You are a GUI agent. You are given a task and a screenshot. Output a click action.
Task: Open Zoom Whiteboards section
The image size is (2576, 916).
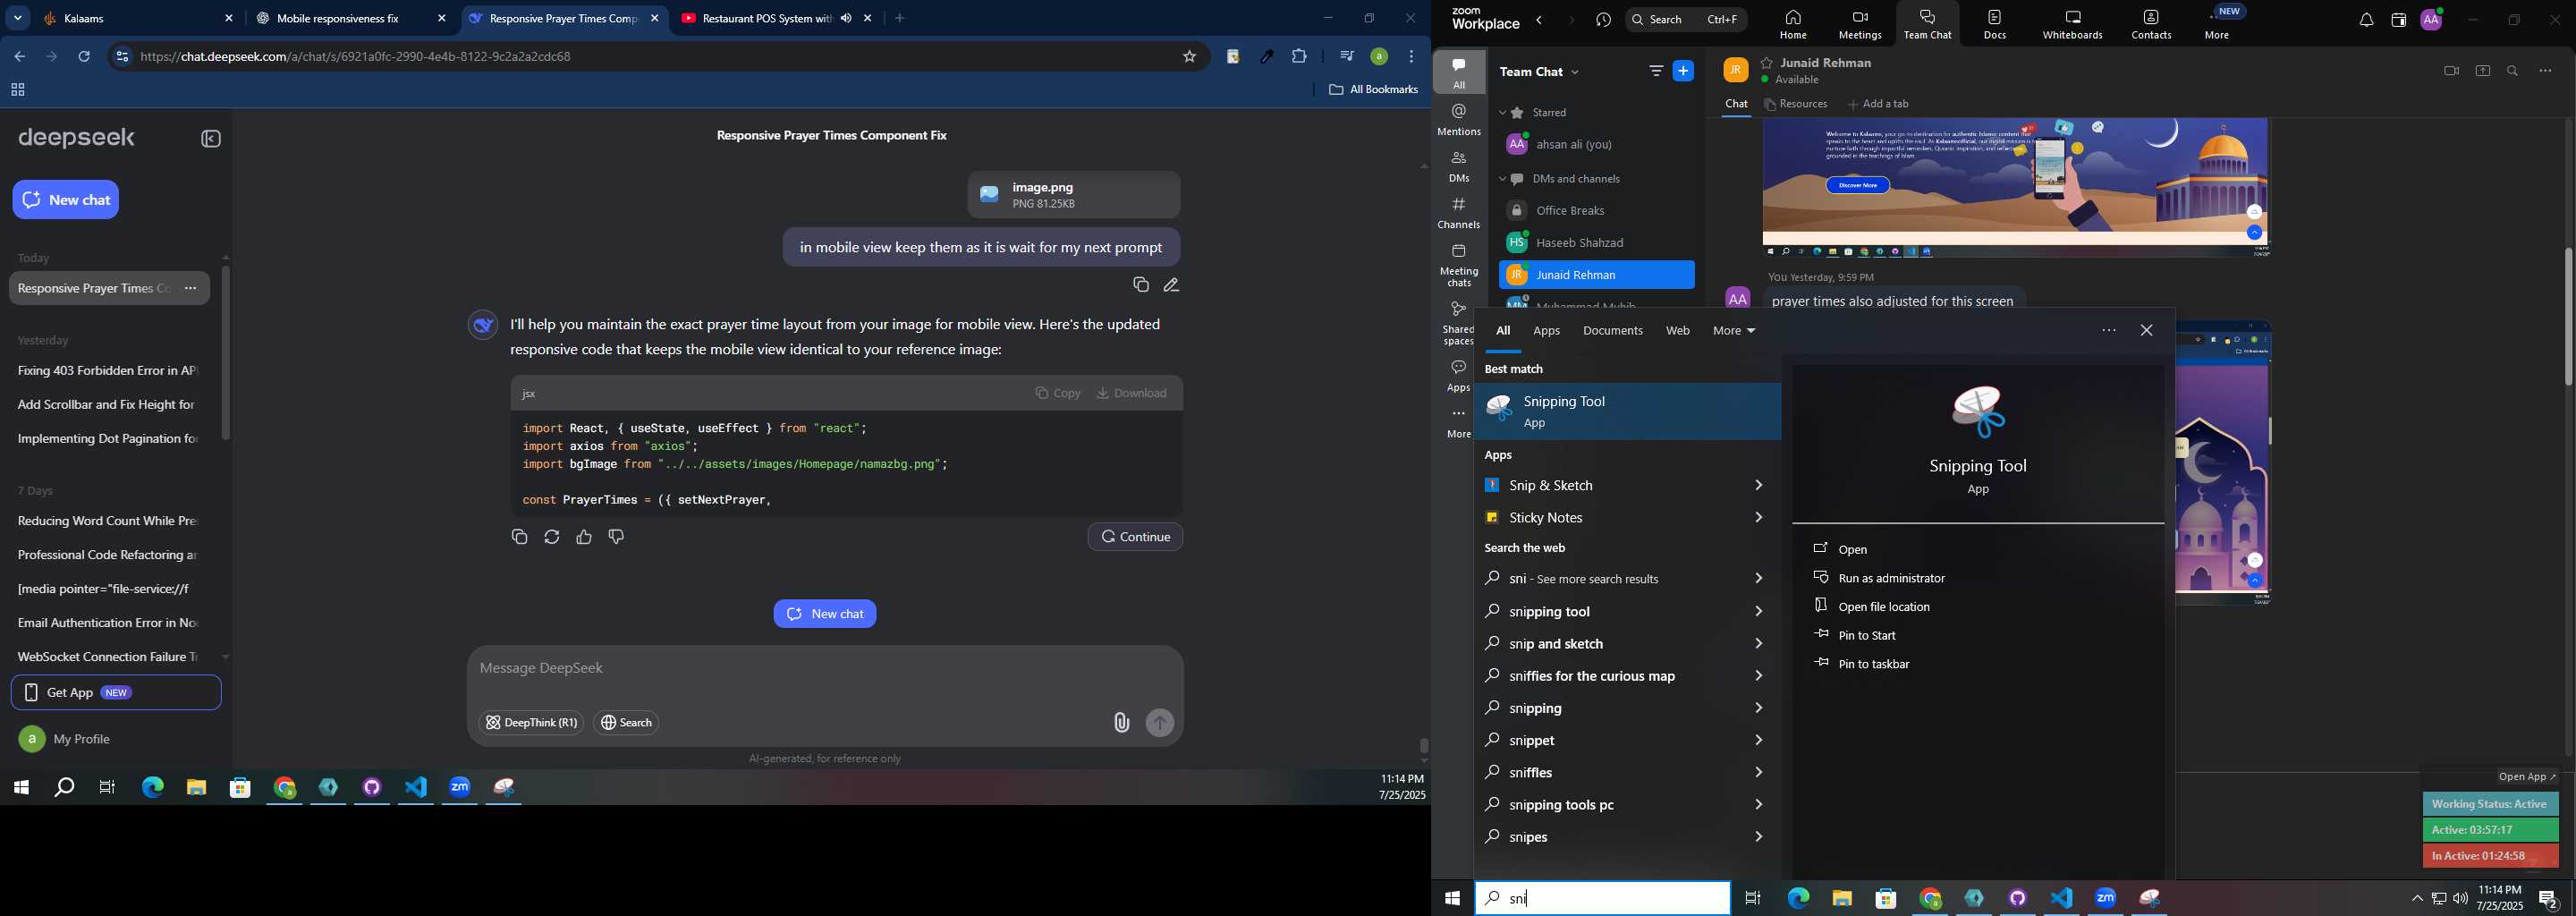pos(2073,25)
